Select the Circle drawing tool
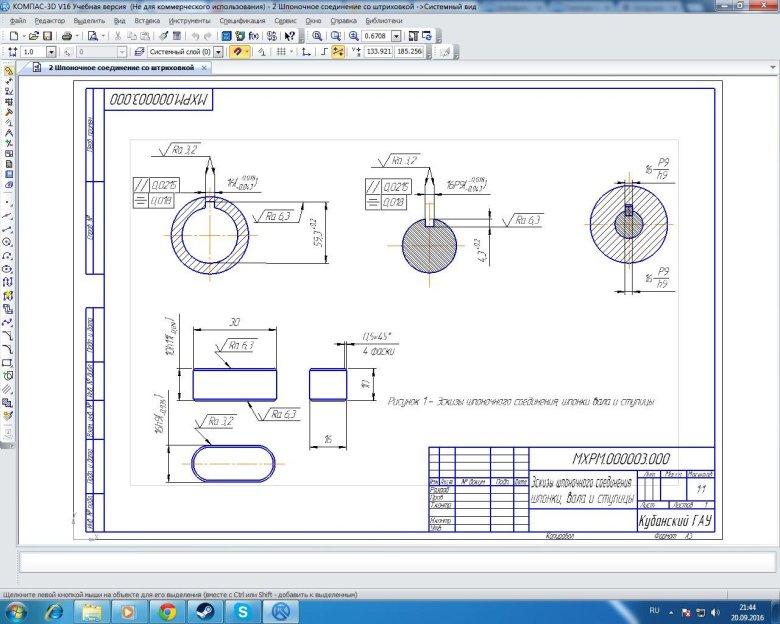 tap(9, 242)
